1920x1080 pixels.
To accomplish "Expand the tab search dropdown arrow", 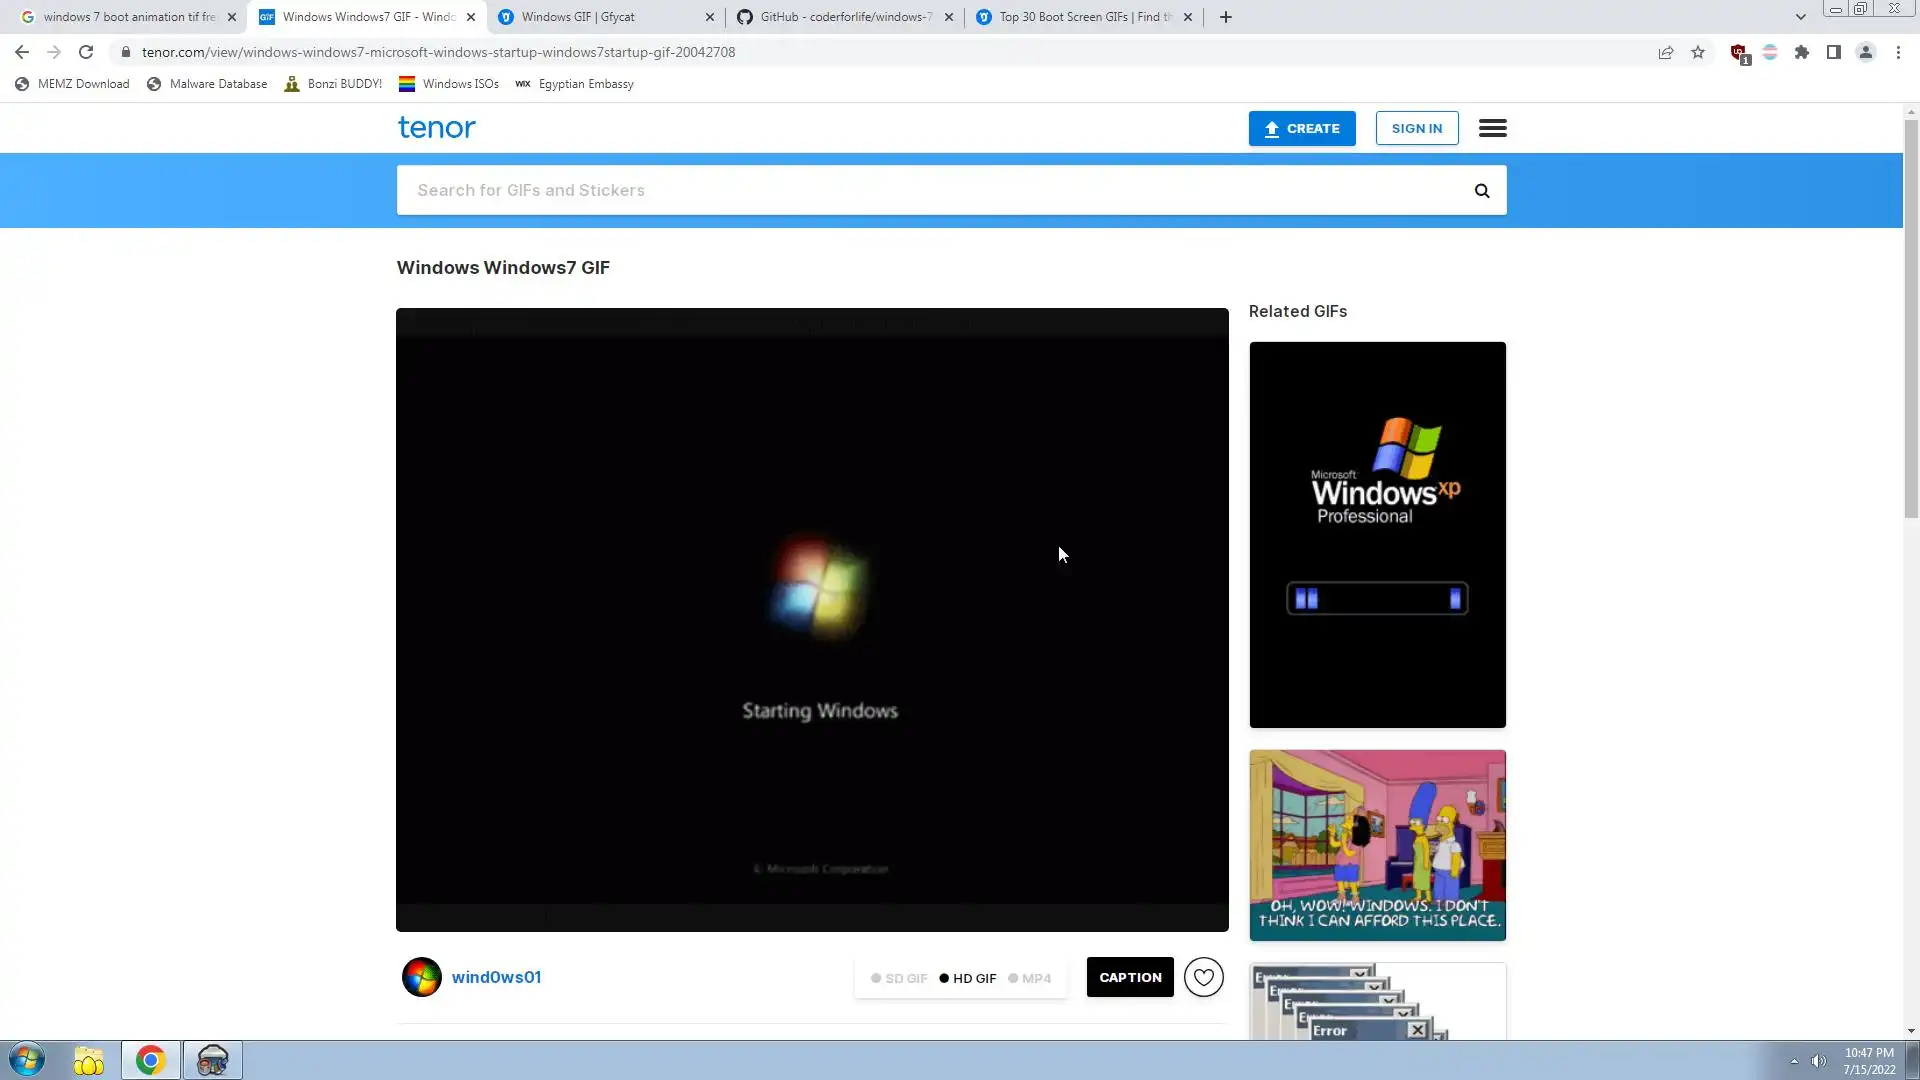I will 1800,17.
